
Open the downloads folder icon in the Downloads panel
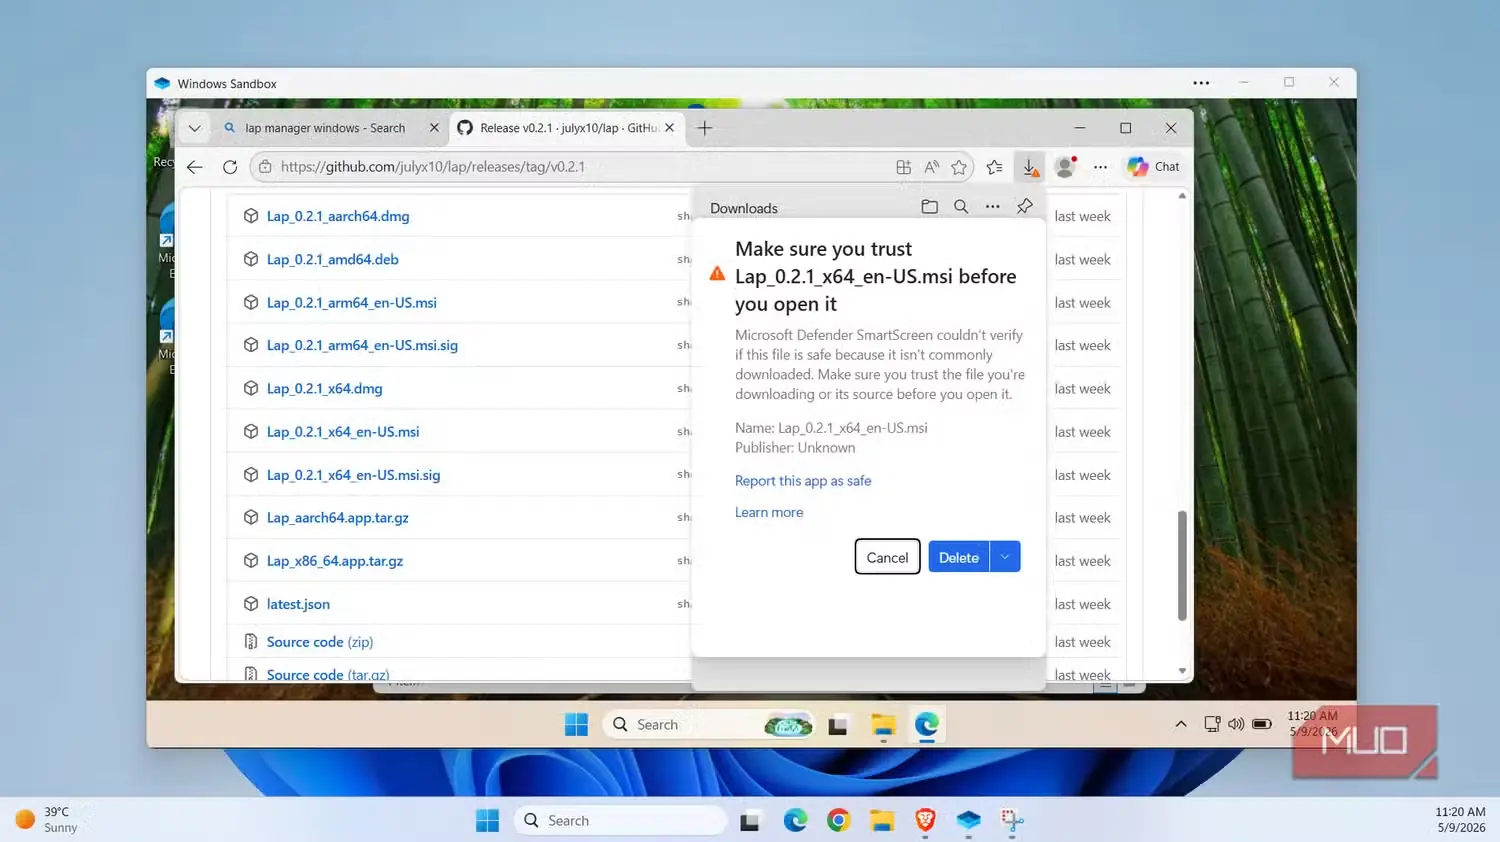coord(930,207)
